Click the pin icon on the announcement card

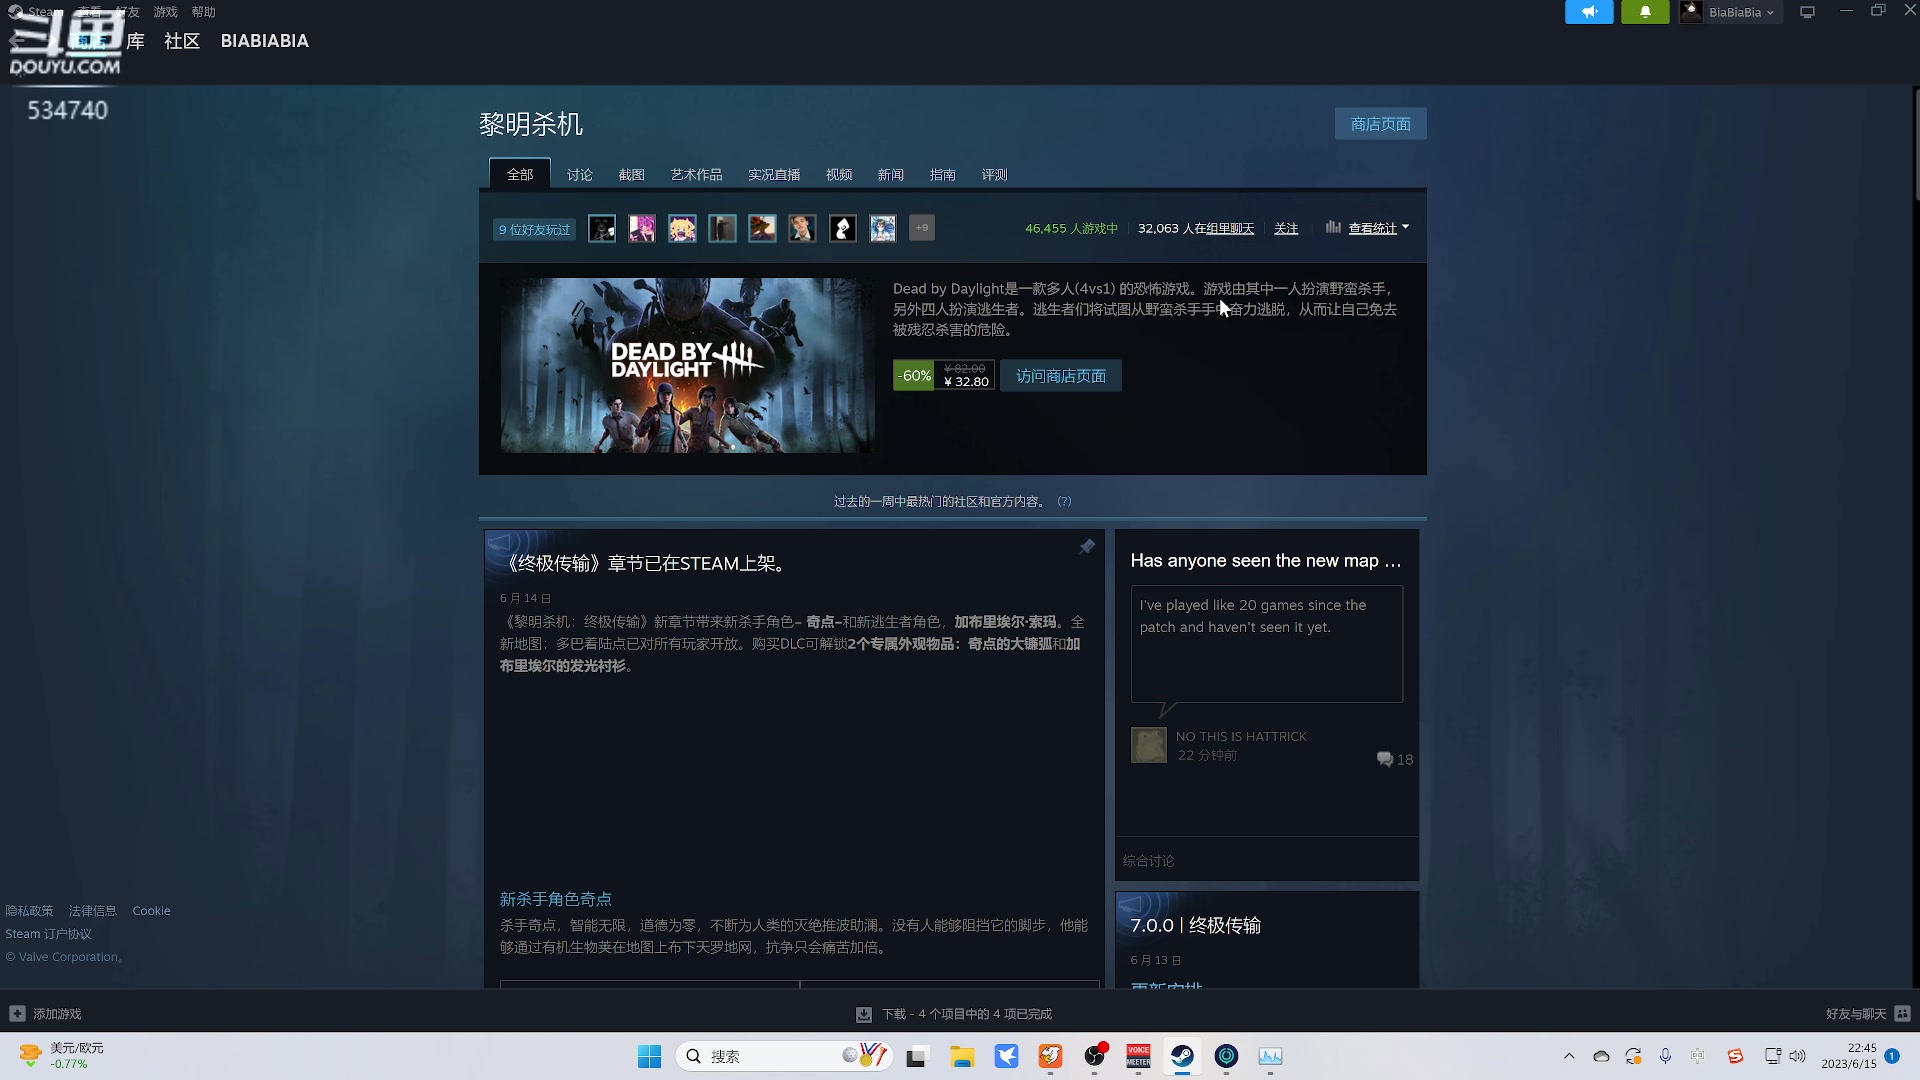click(1087, 547)
